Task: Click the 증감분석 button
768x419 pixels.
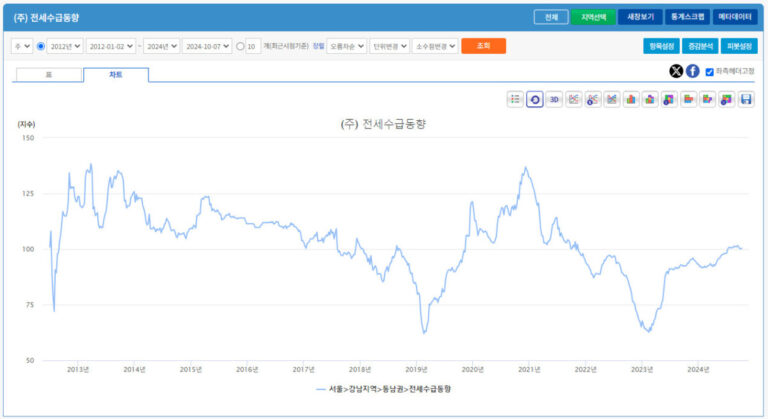Action: (x=700, y=46)
